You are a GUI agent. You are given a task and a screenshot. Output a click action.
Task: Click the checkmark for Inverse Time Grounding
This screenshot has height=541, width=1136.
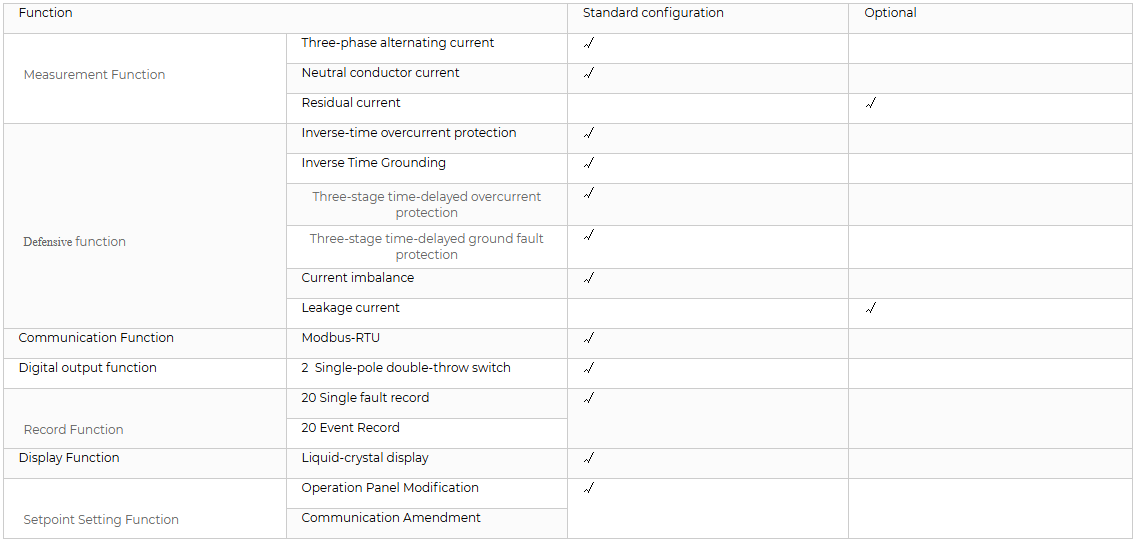(588, 164)
